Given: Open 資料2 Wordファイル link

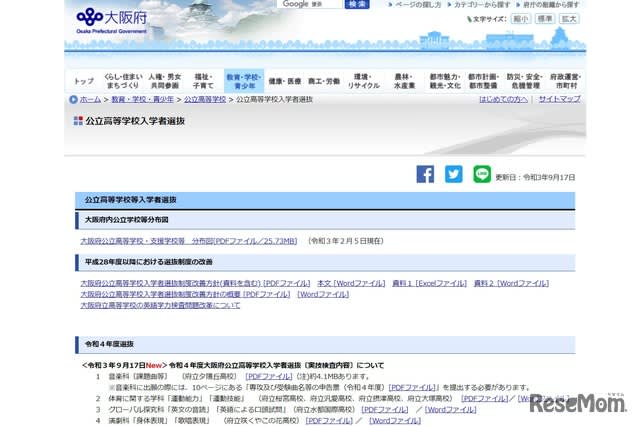Looking at the screenshot, I should pyautogui.click(x=511, y=283).
